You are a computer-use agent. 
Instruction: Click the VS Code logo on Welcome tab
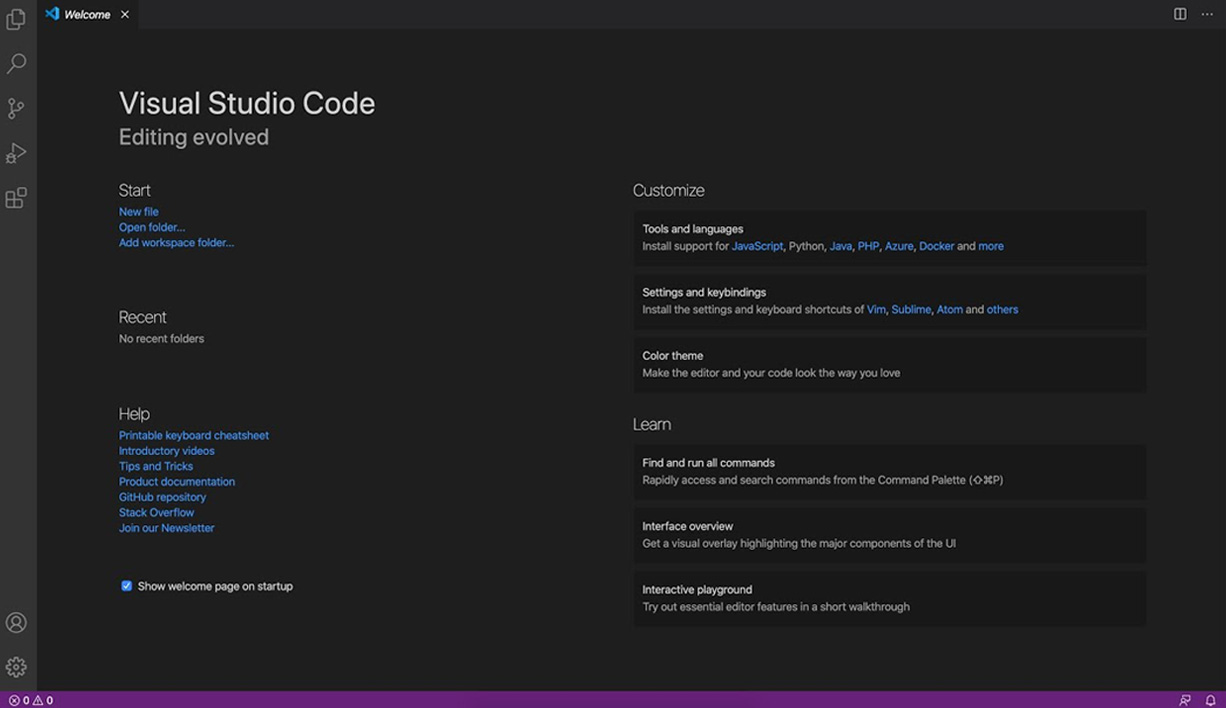[x=52, y=14]
